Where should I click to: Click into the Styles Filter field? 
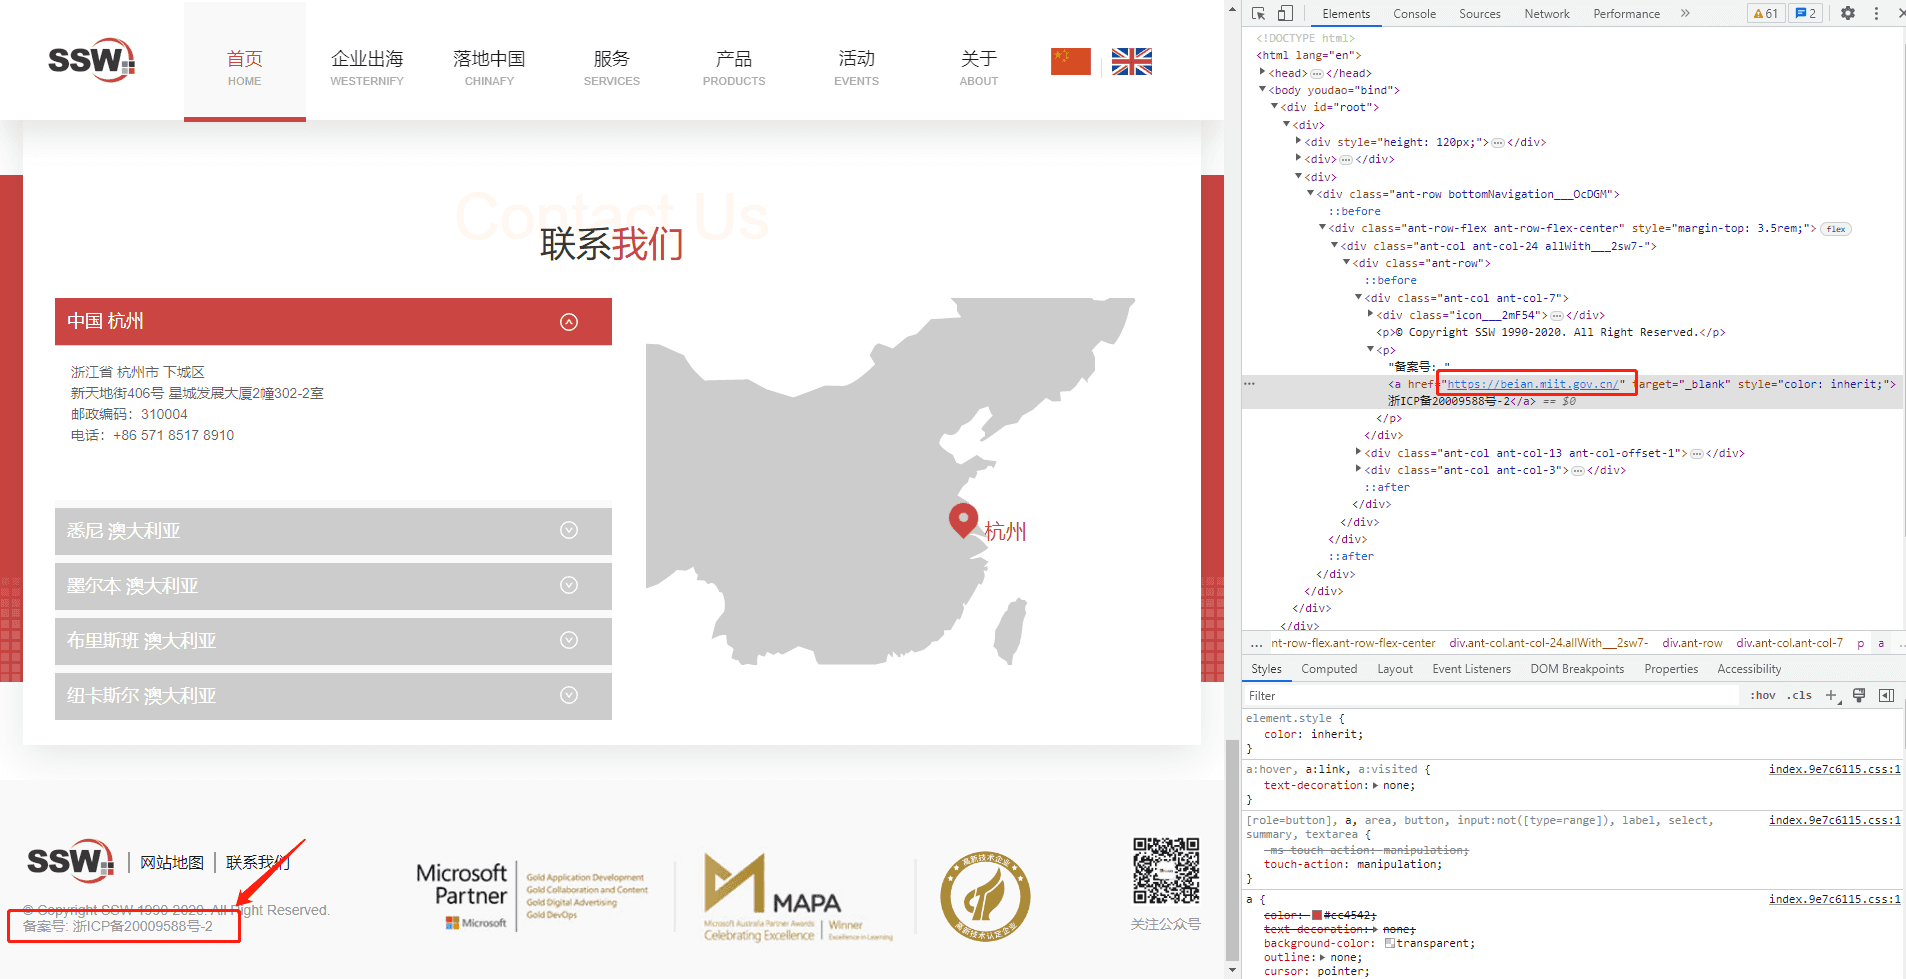pyautogui.click(x=1490, y=696)
